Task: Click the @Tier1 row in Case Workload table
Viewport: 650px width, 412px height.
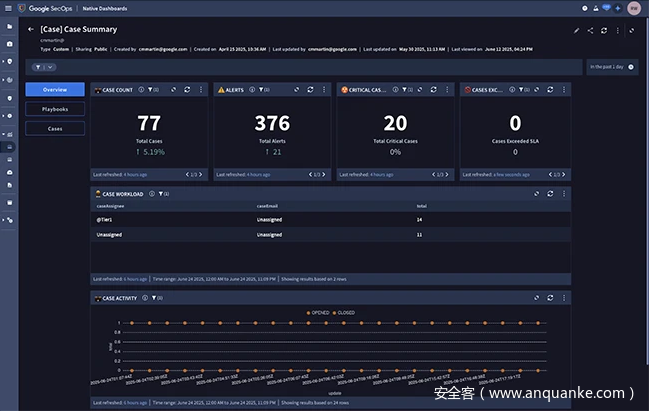Action: pos(104,218)
